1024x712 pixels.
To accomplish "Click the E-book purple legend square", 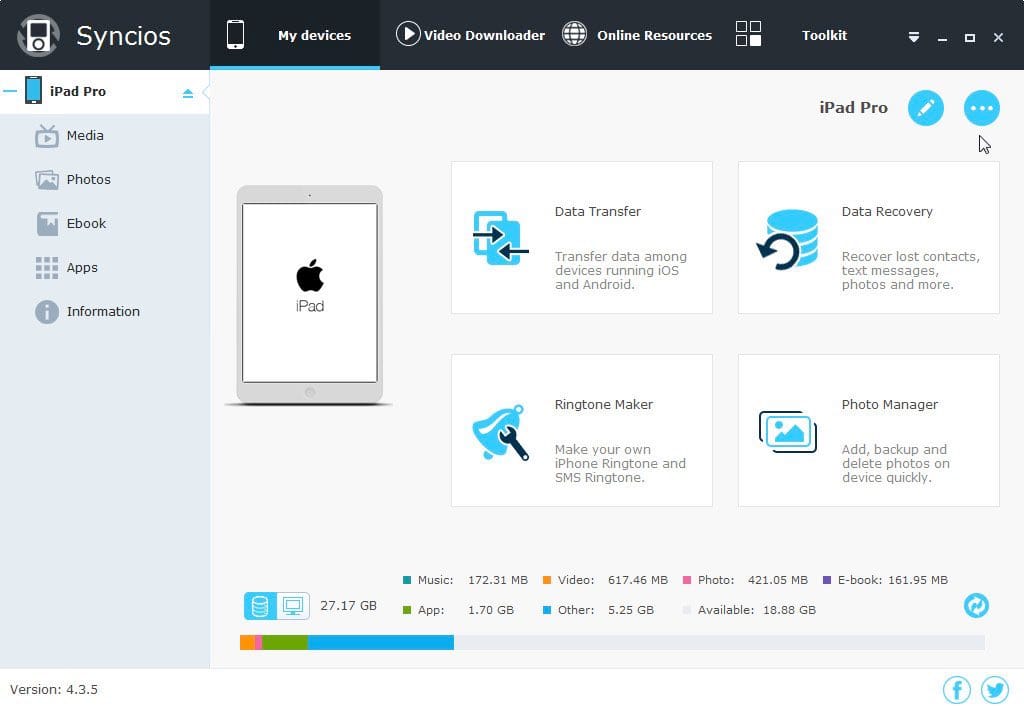I will point(827,580).
